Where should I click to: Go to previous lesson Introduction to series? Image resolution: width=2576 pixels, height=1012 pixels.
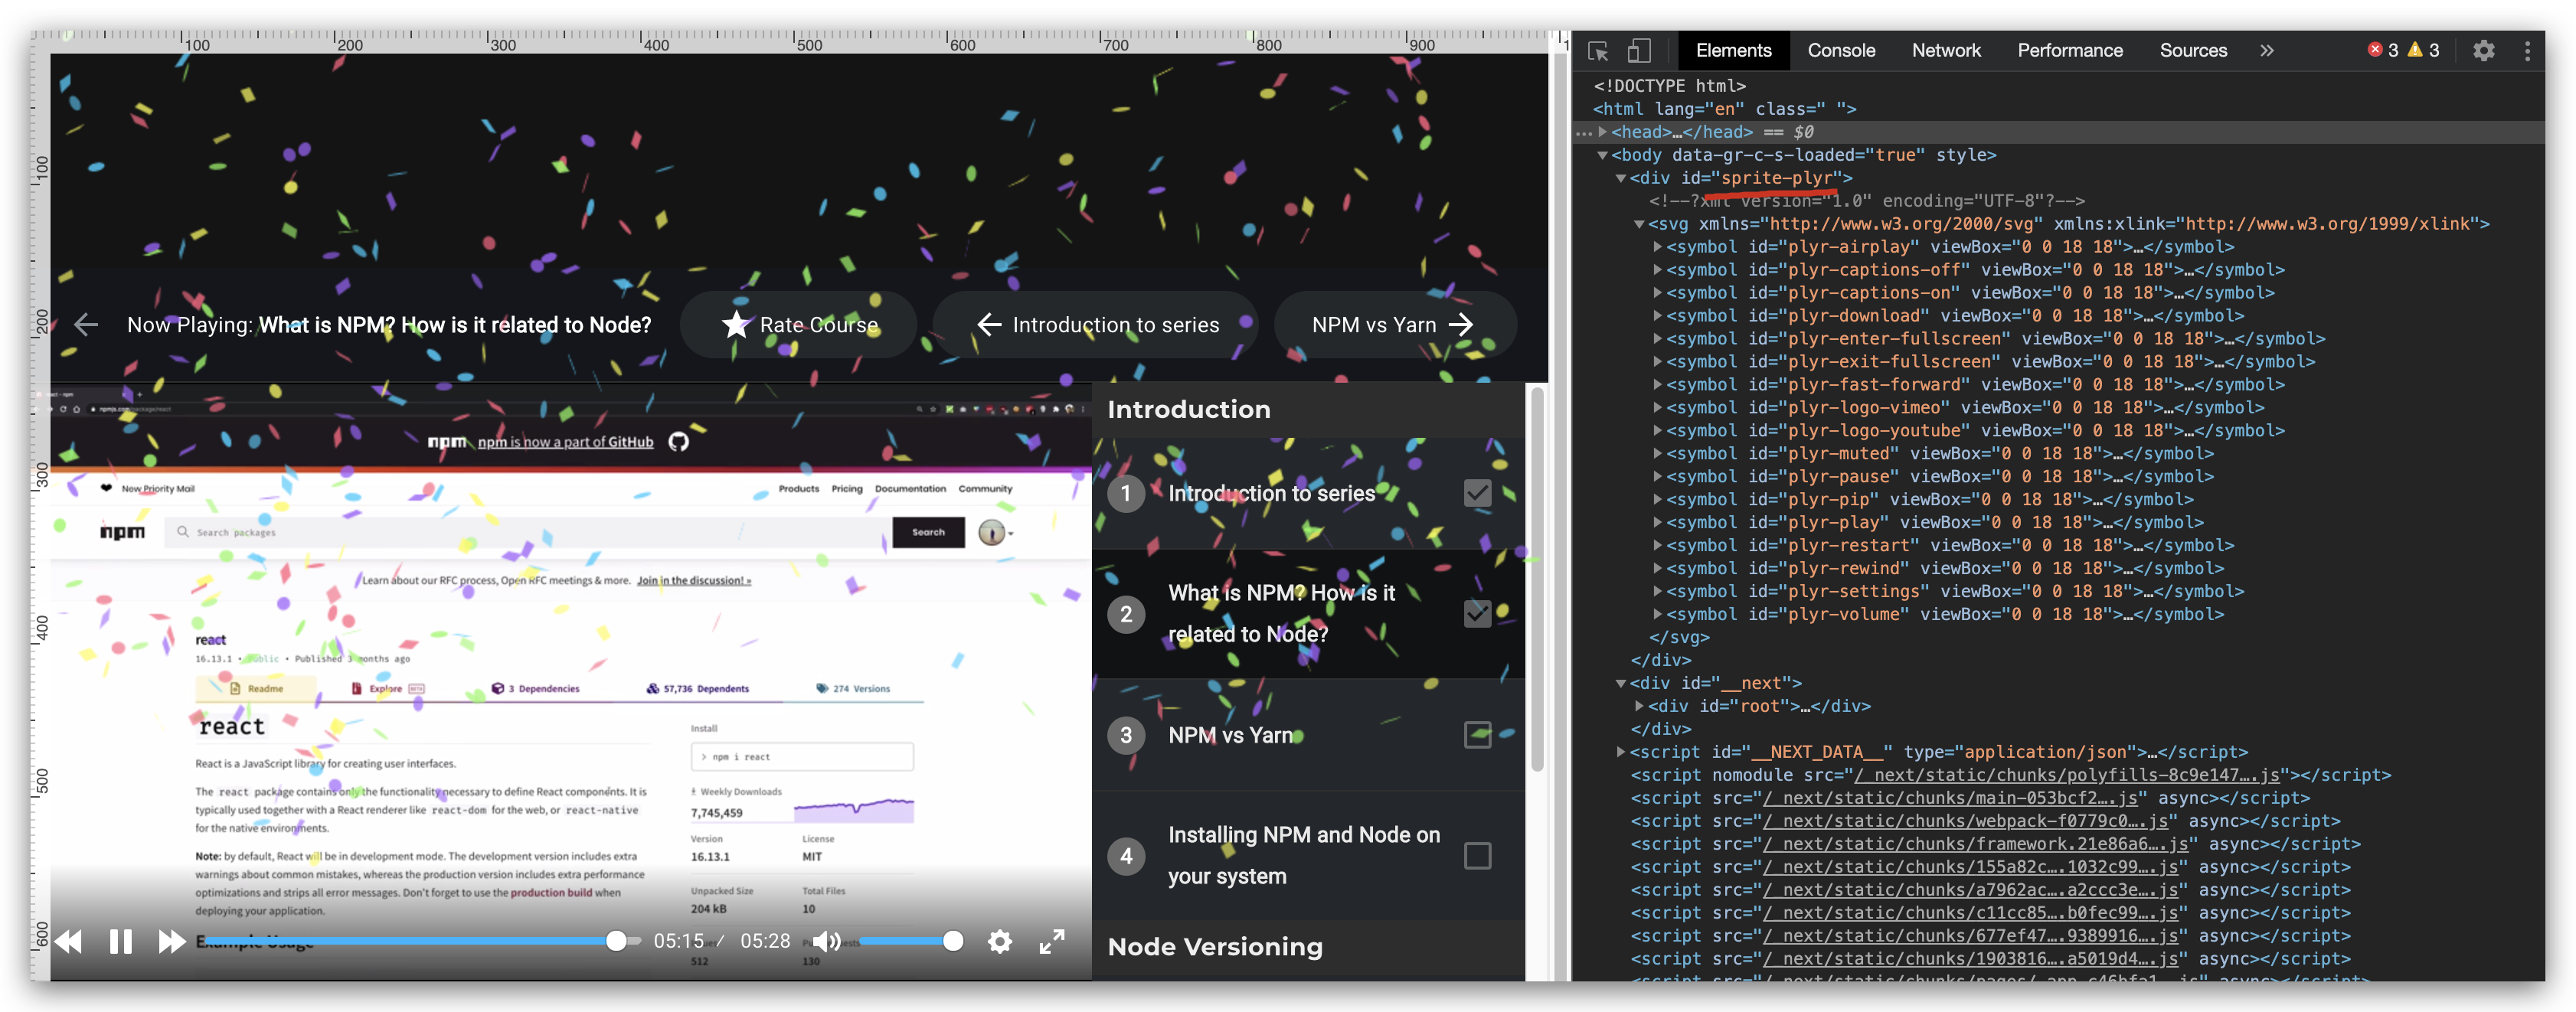1096,324
